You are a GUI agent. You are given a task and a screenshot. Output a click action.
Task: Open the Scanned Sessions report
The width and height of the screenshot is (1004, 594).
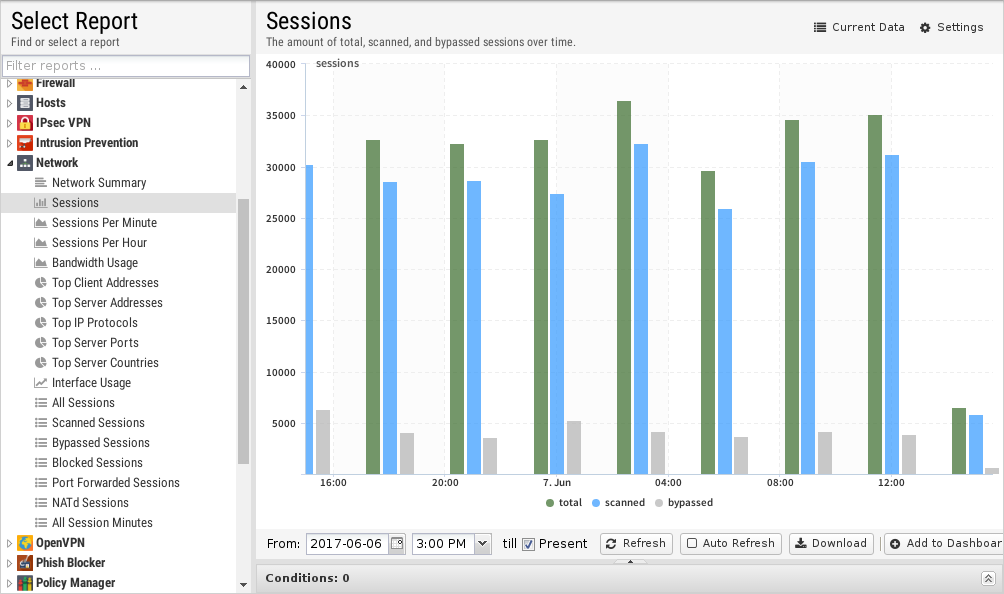(98, 422)
